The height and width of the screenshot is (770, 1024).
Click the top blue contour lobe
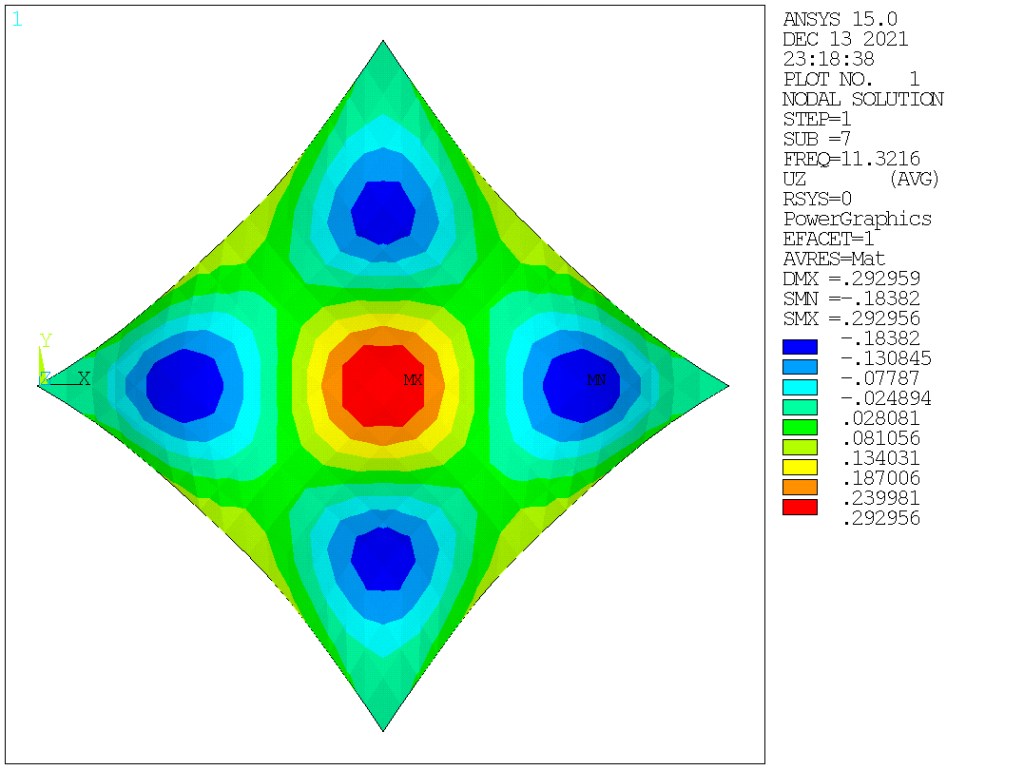[x=383, y=211]
